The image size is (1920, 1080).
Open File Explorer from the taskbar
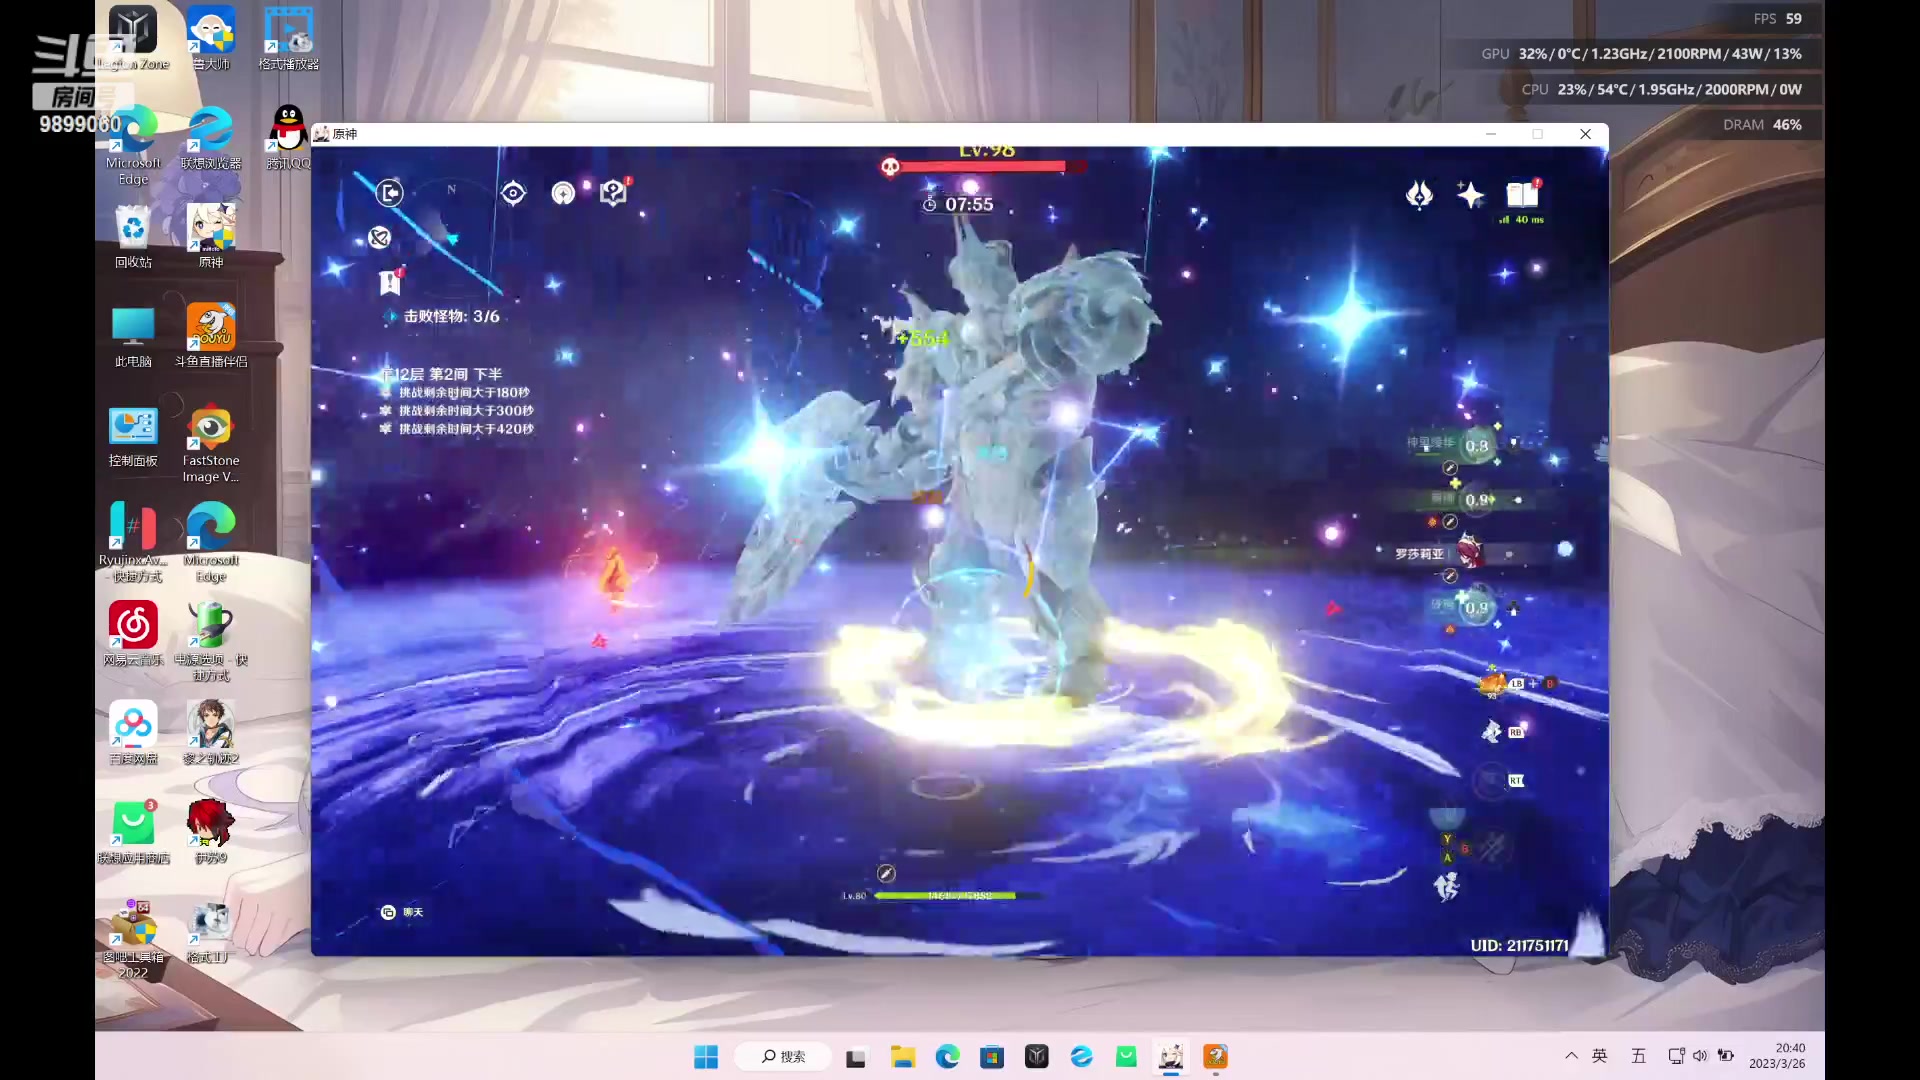(903, 1056)
